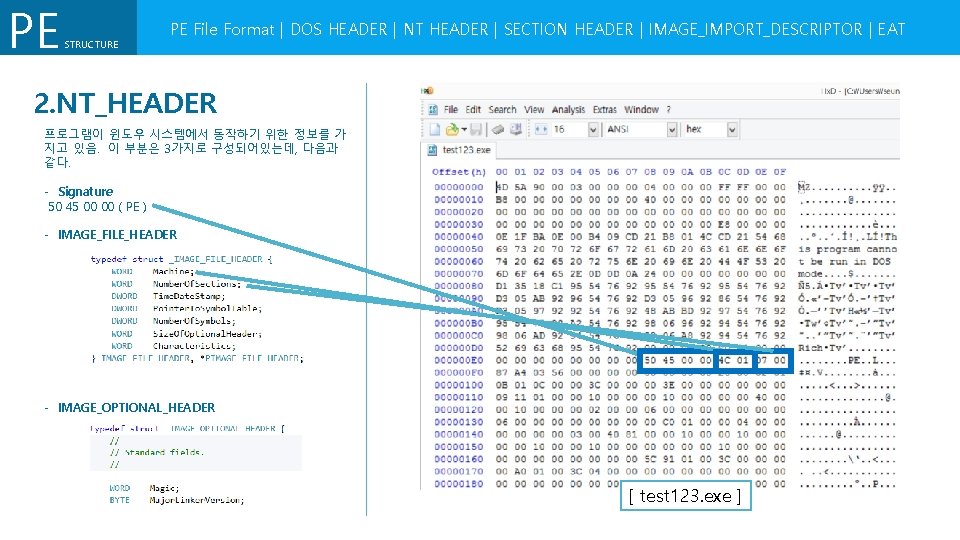Click the 'NumberOfSections;' struct field
Viewport: 960px width, 540px height.
coord(197,284)
